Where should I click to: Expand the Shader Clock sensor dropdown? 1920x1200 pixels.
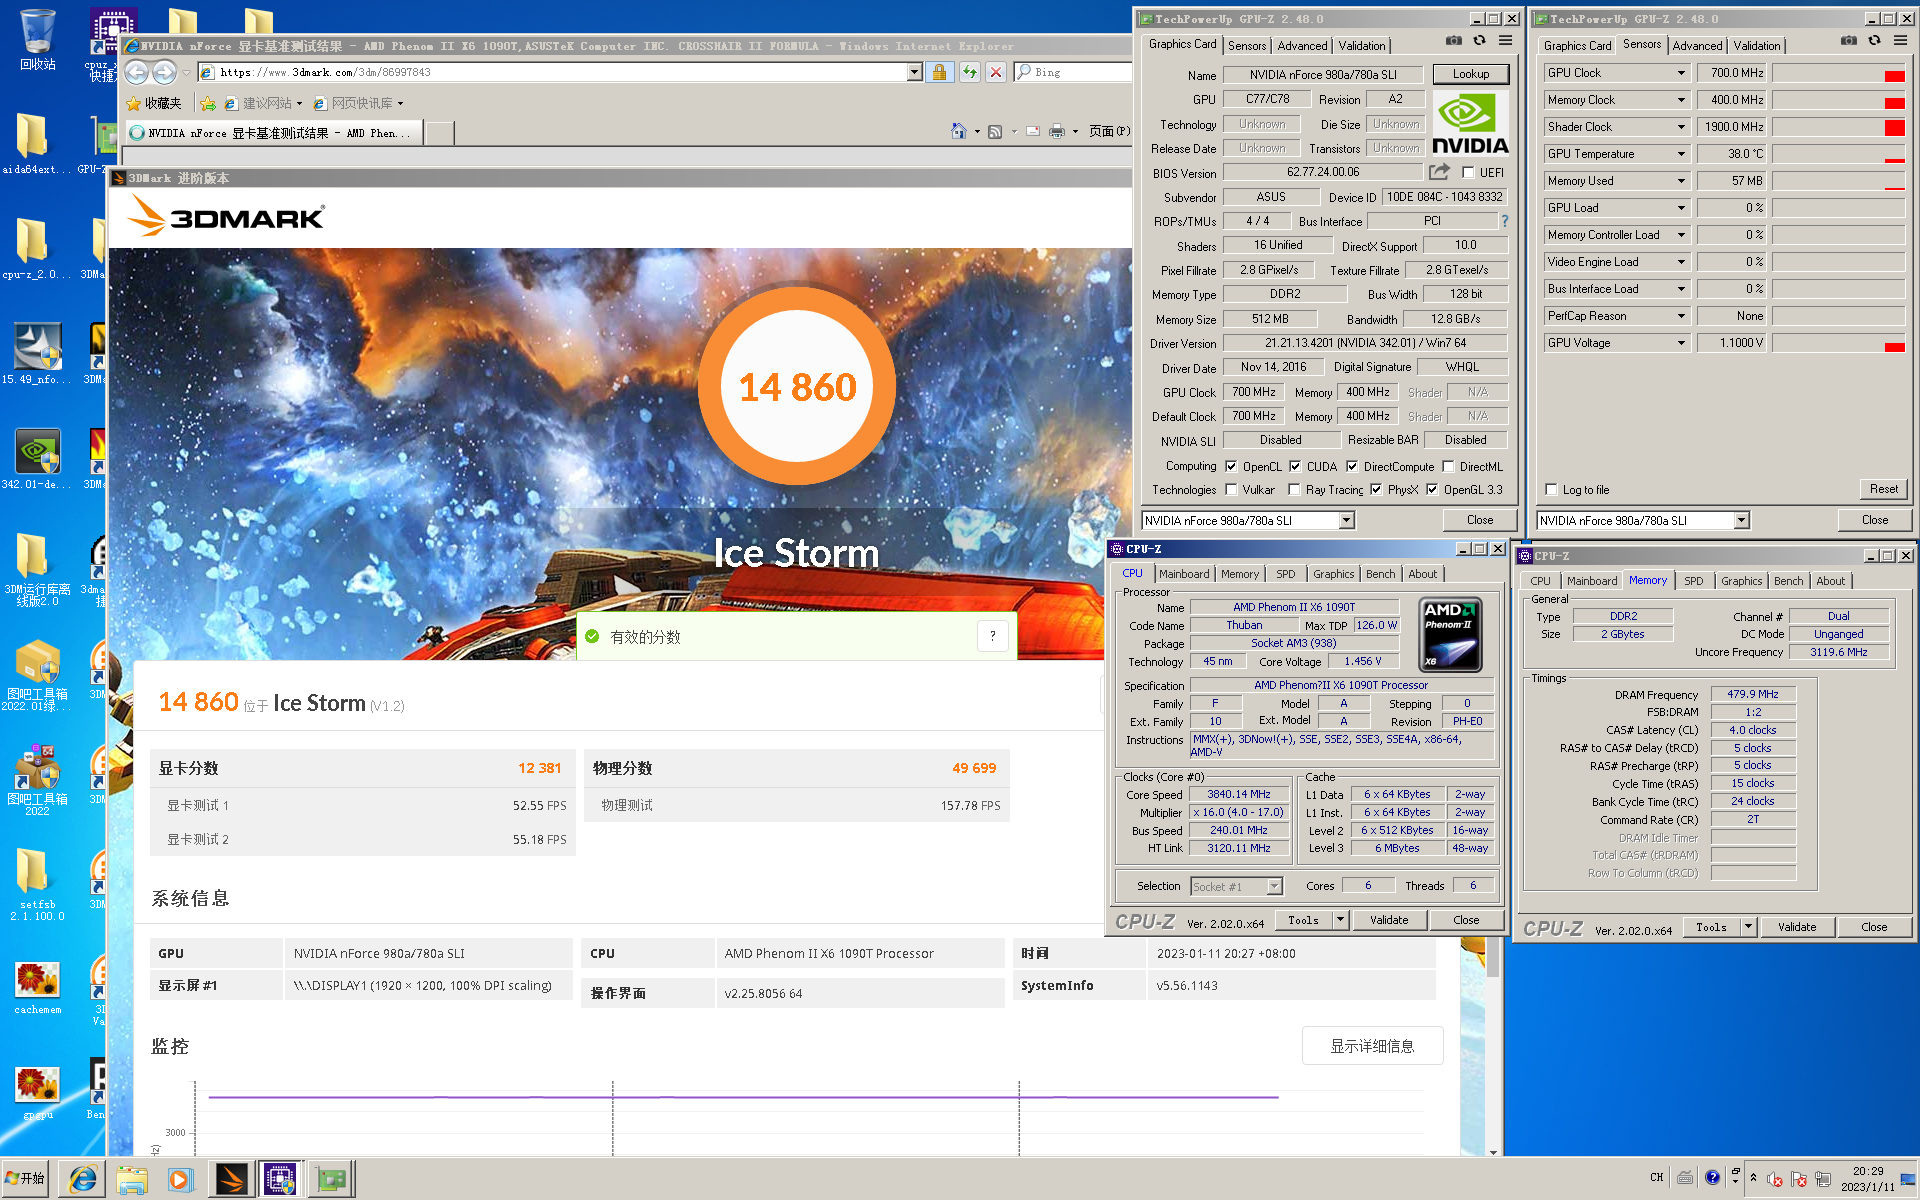coord(1681,127)
